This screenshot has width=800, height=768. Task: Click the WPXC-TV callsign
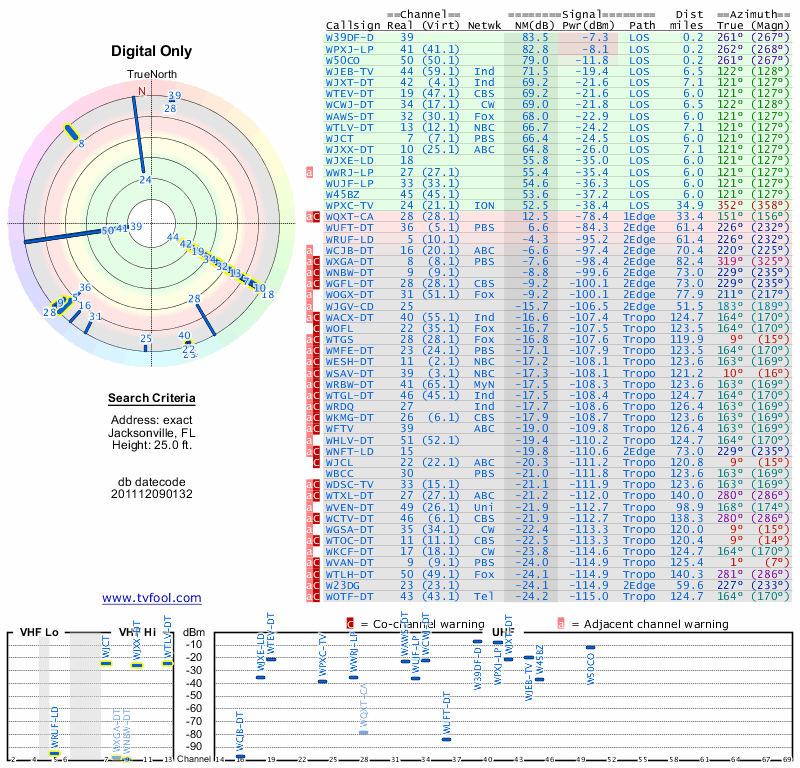pyautogui.click(x=349, y=206)
